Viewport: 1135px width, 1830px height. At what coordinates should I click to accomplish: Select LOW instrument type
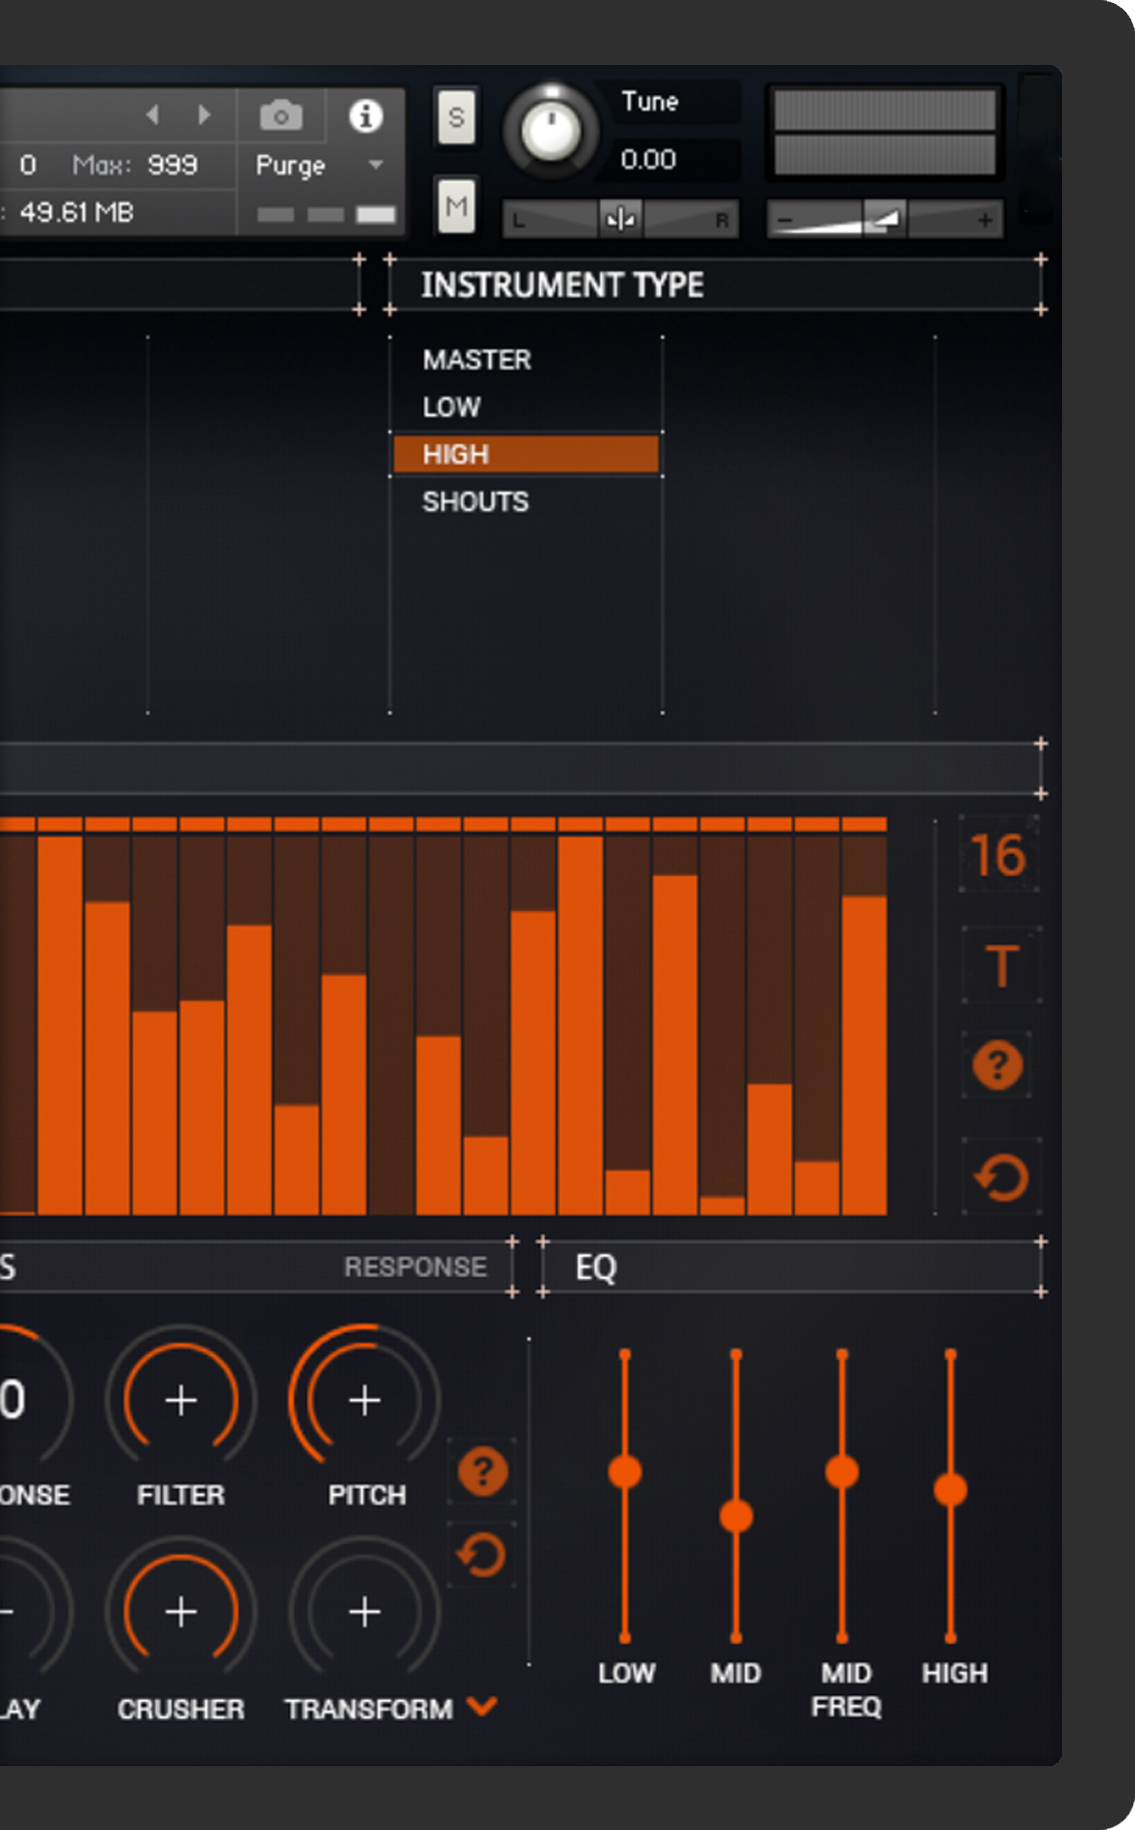(x=452, y=407)
